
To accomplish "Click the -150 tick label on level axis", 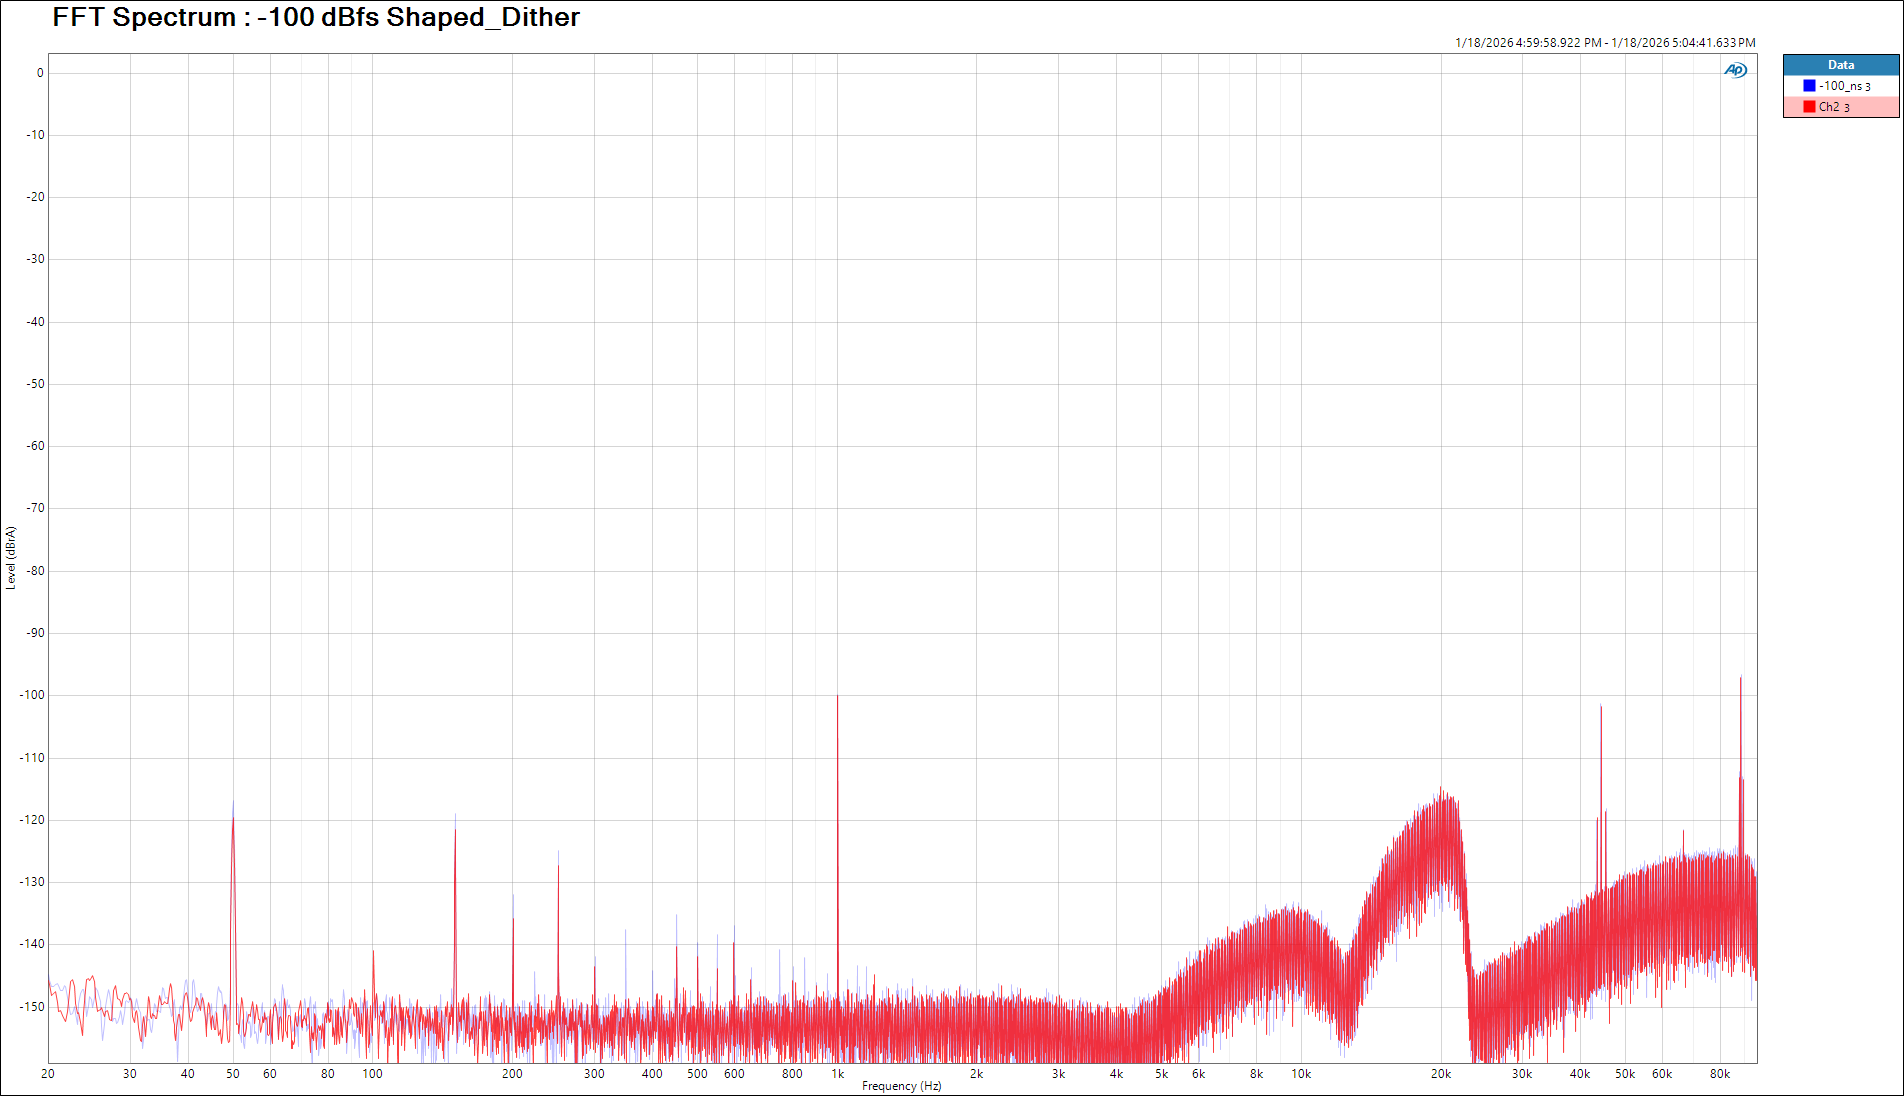I will coord(33,1007).
